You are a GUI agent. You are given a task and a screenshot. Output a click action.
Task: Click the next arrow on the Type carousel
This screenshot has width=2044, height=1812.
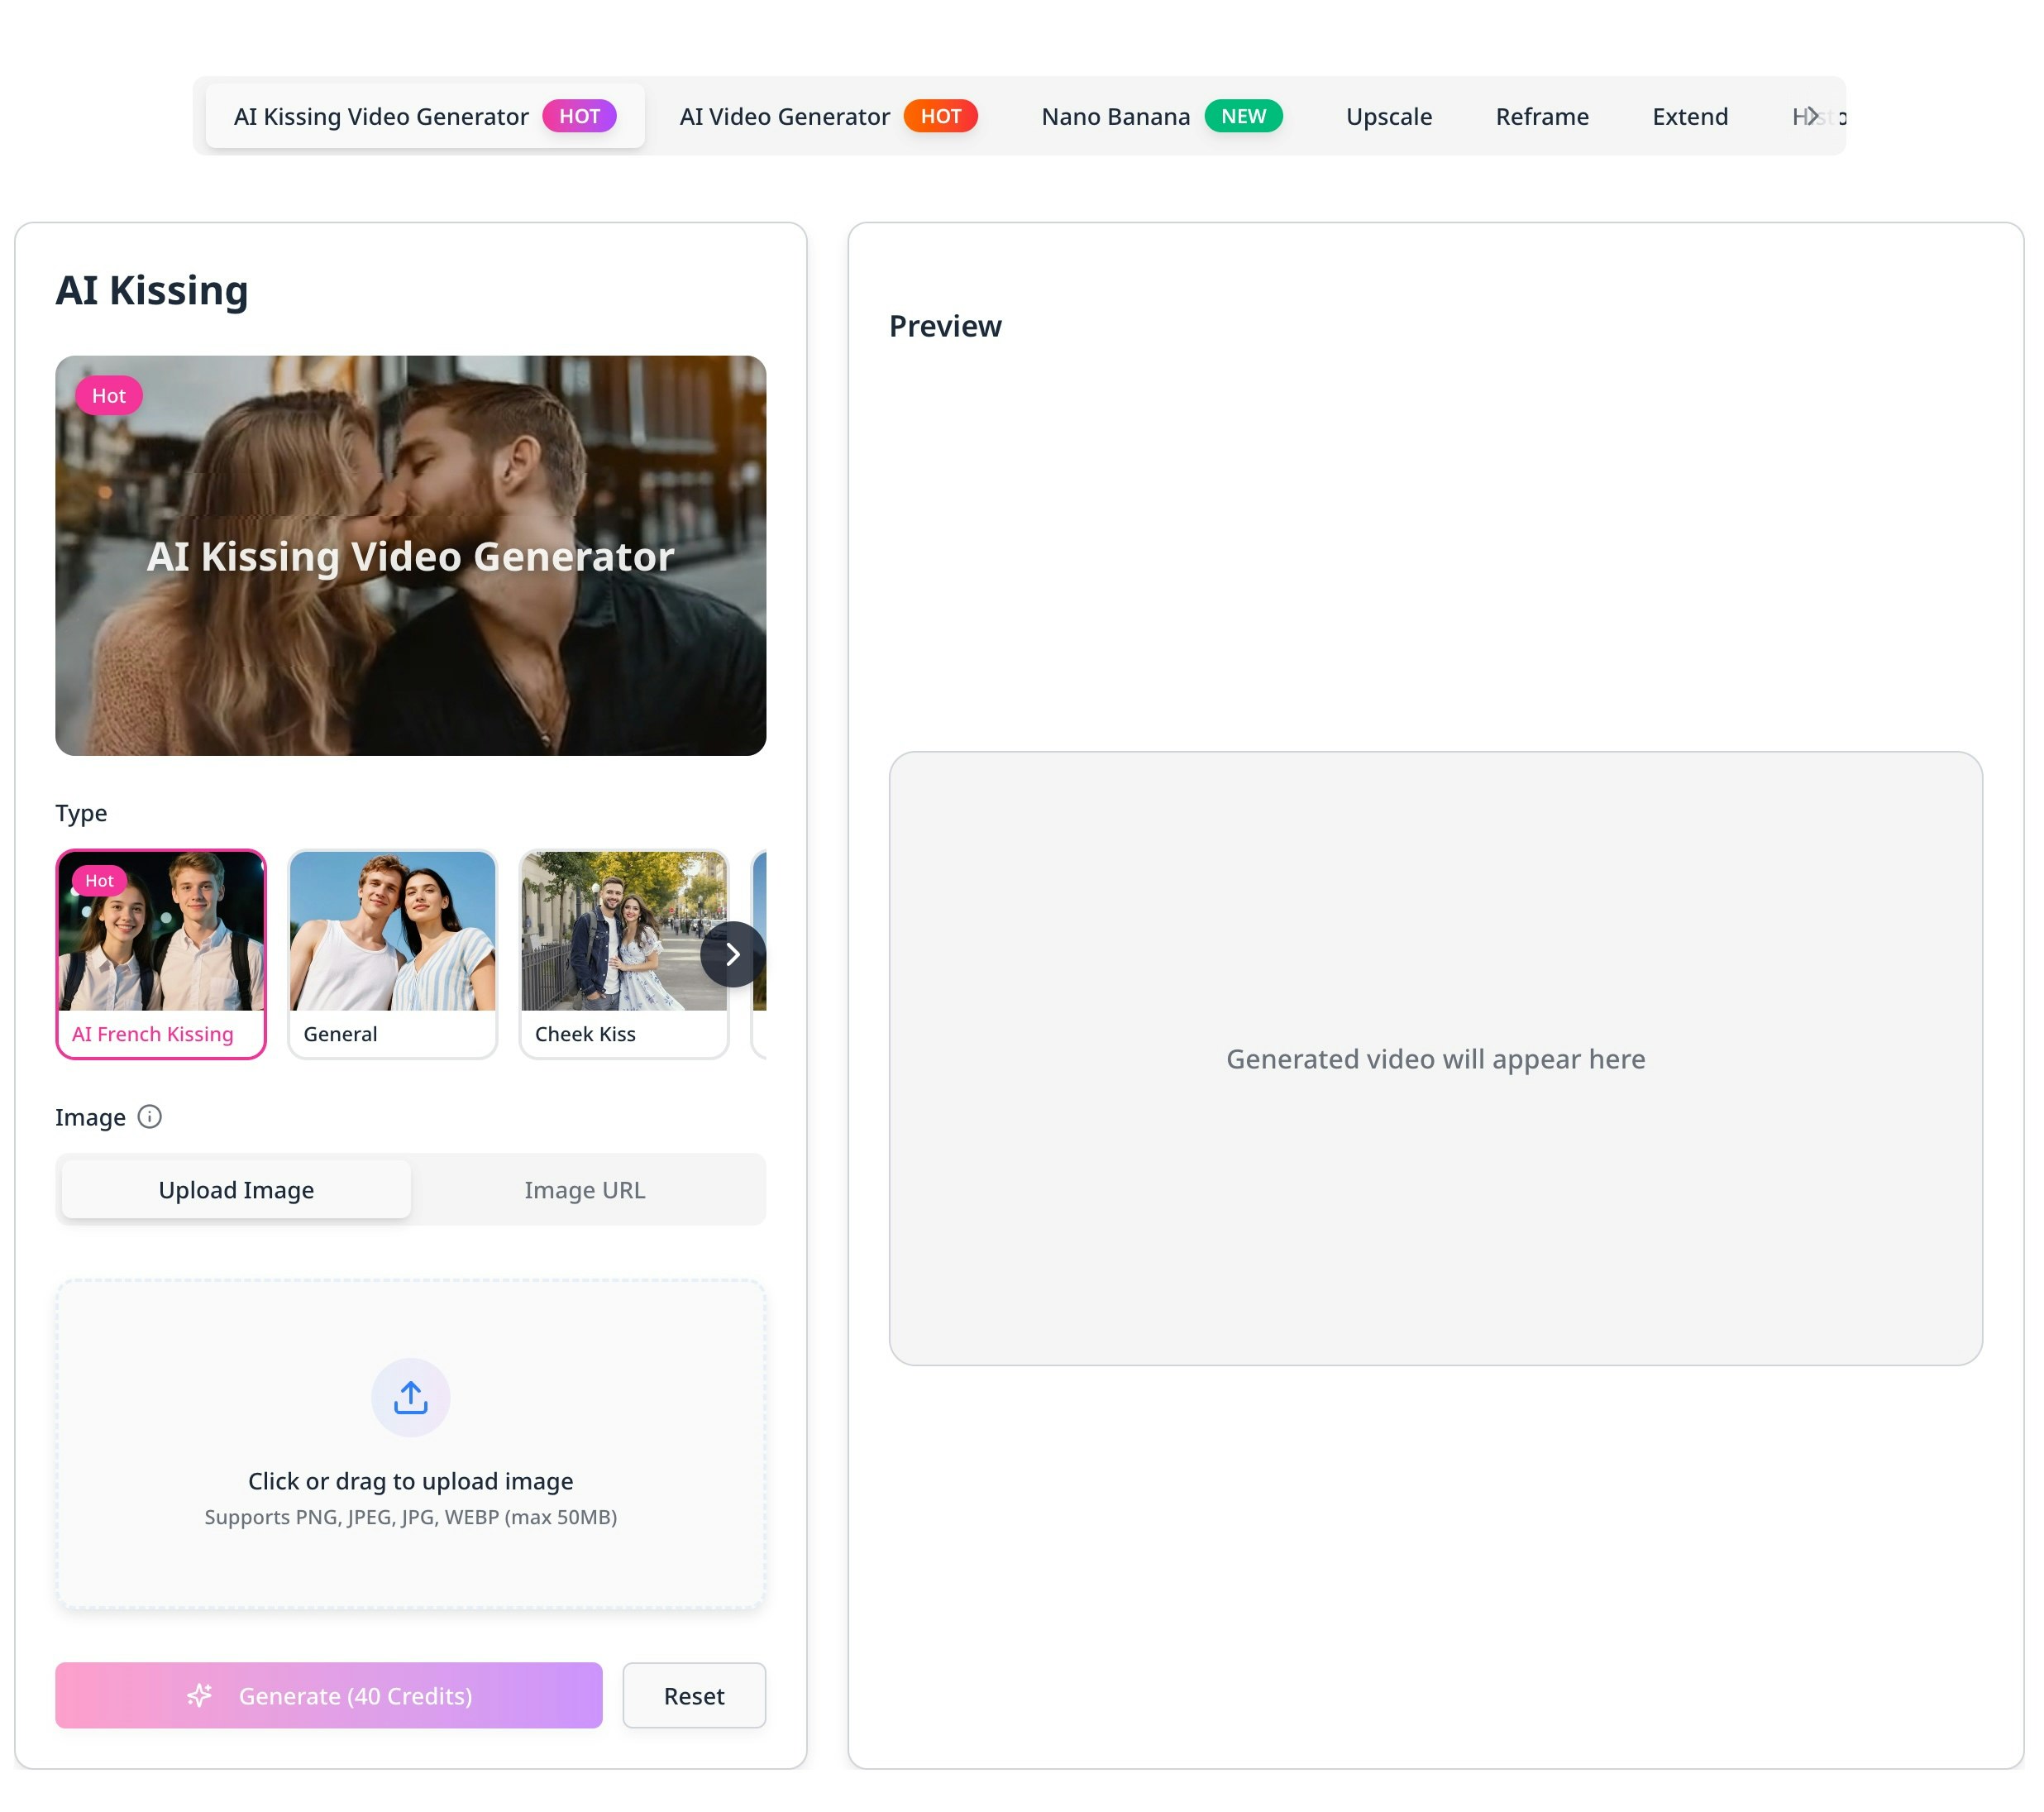pos(733,955)
